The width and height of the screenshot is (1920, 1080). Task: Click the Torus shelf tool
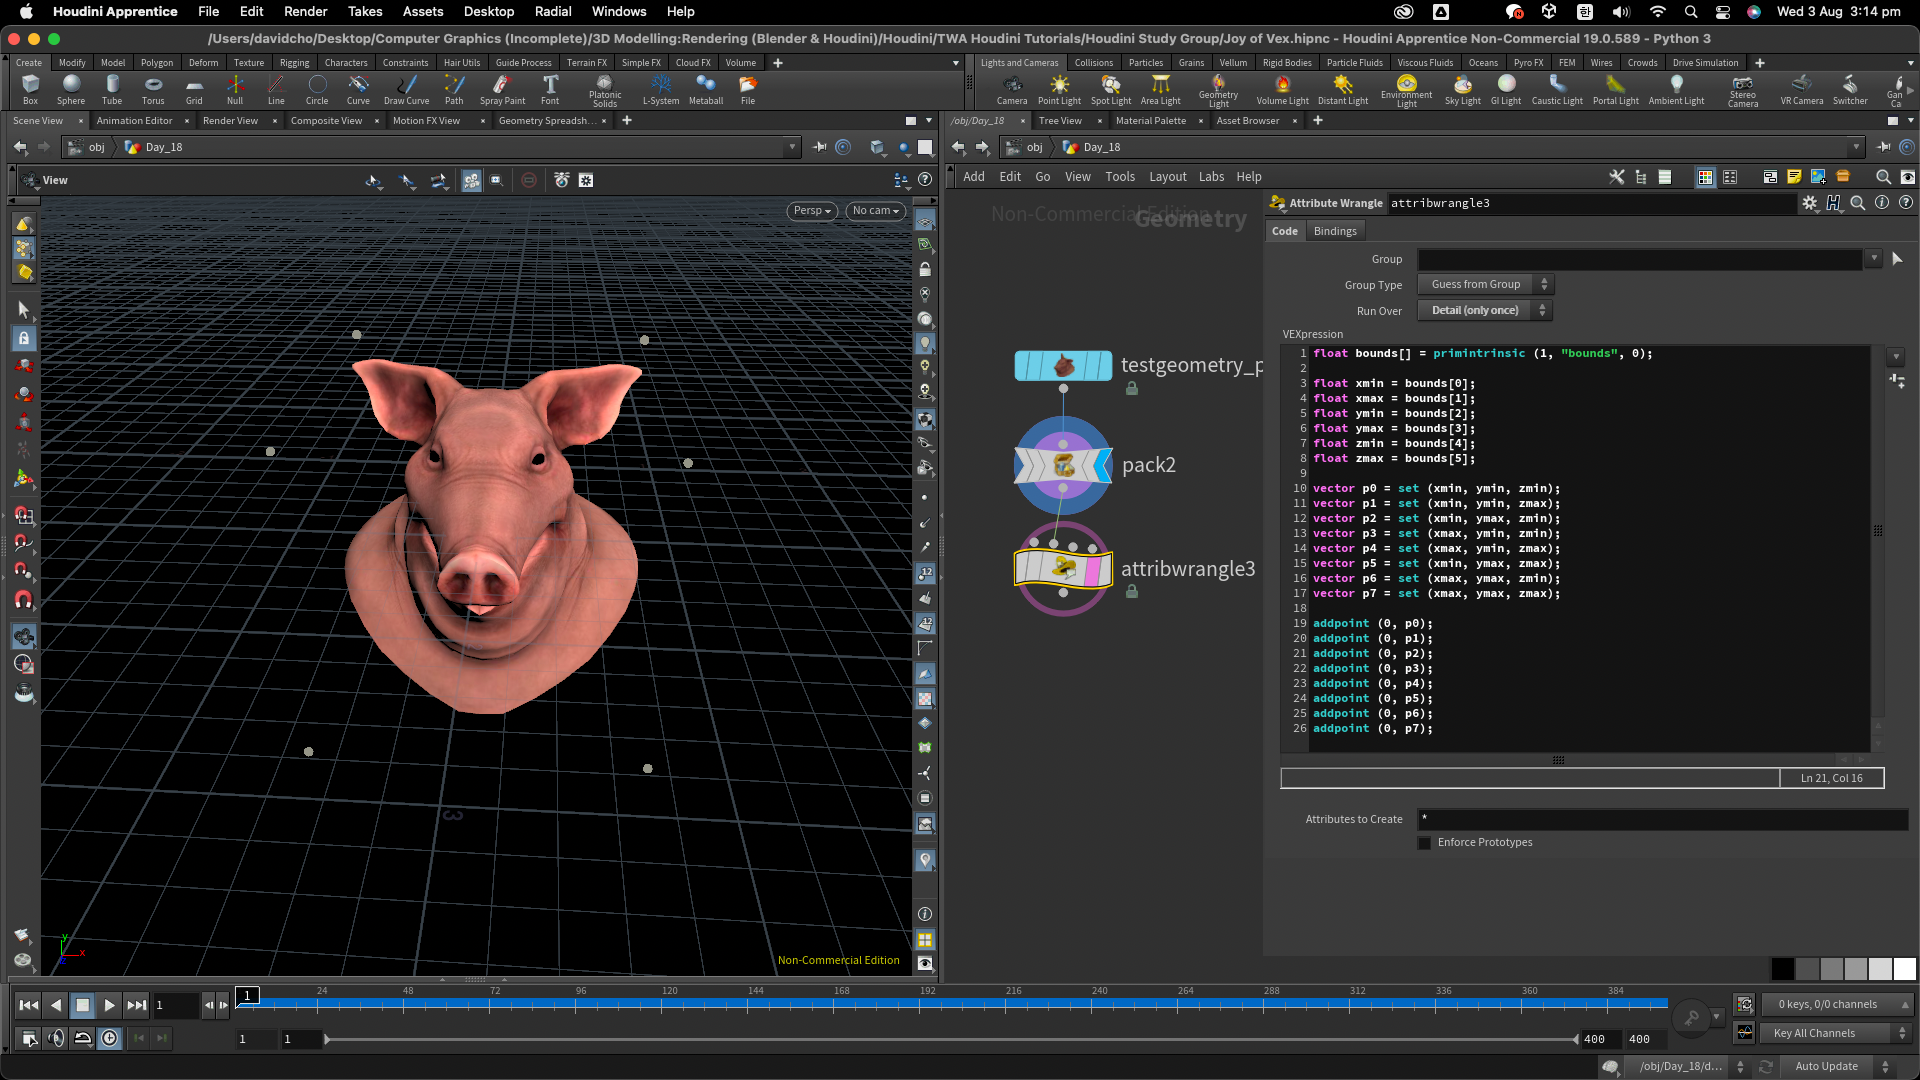point(153,88)
